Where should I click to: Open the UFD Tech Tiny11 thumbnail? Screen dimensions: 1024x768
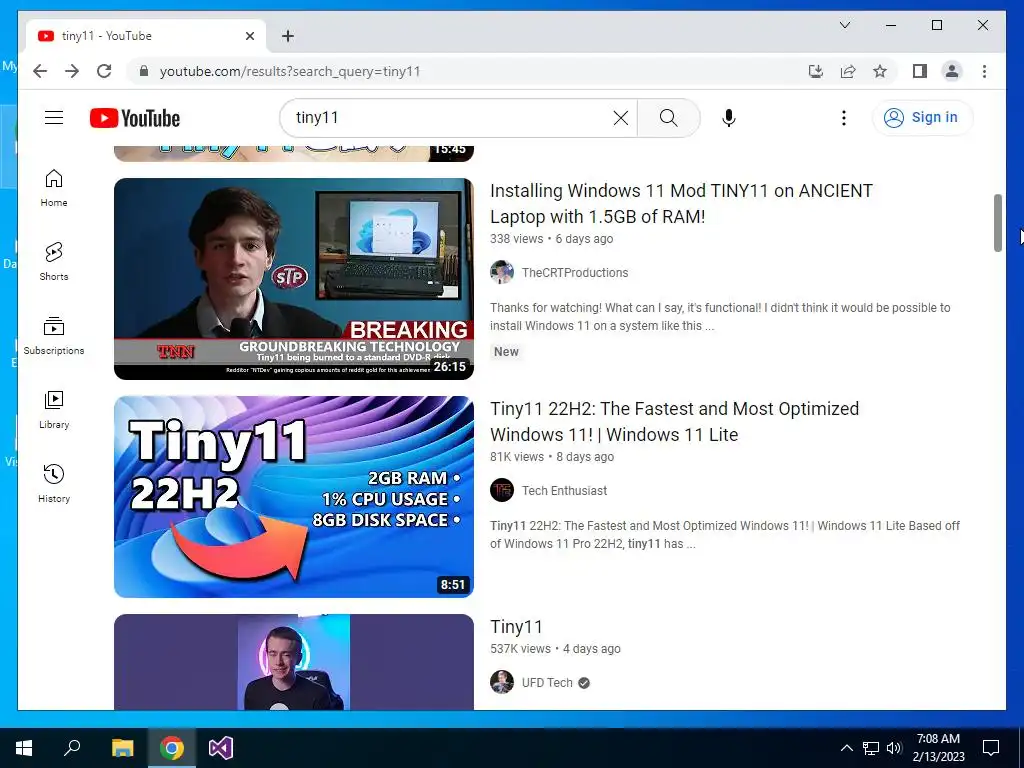pyautogui.click(x=294, y=662)
